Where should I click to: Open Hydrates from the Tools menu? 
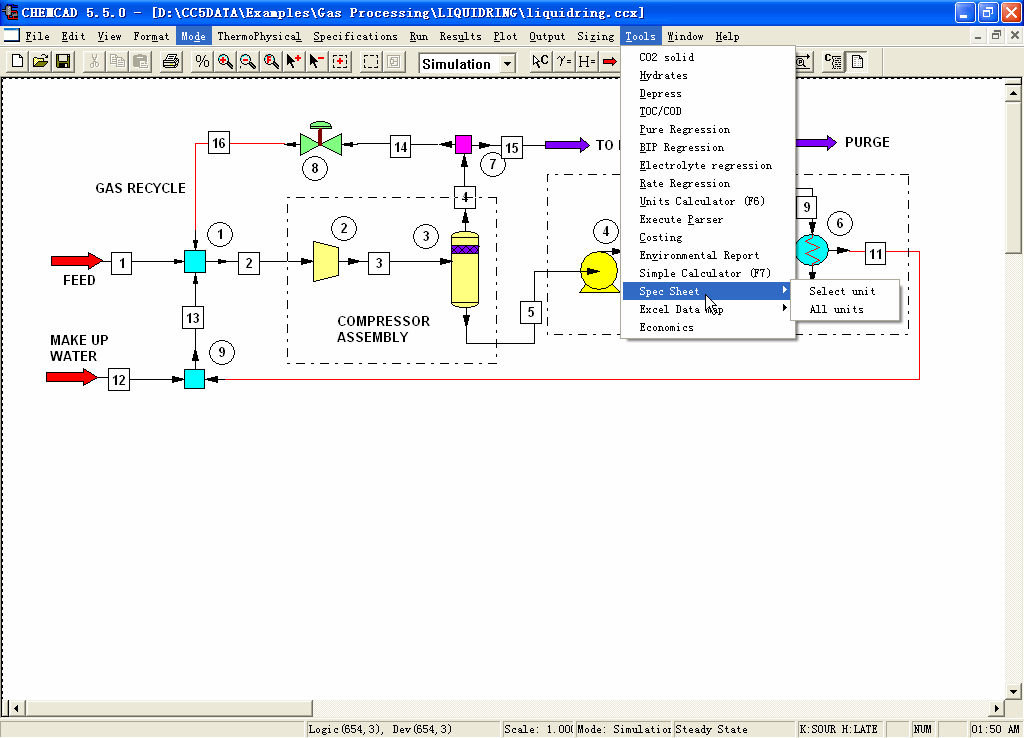[707, 76]
